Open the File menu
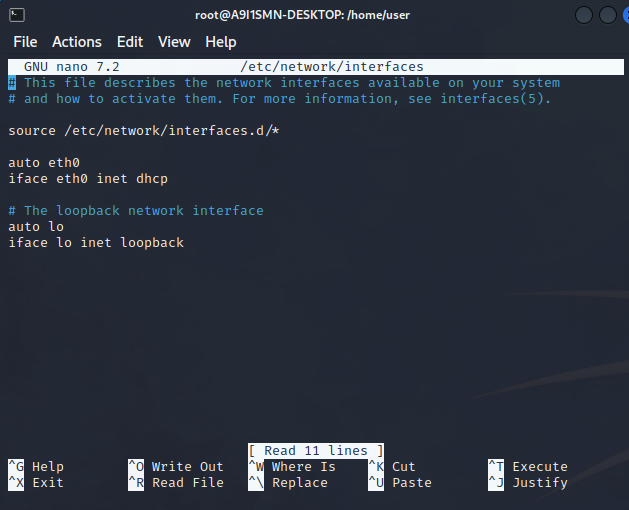629x510 pixels. coord(25,42)
